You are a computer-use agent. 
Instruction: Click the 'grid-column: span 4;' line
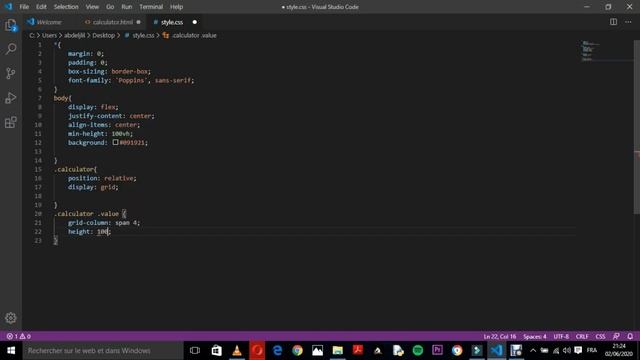(104, 222)
